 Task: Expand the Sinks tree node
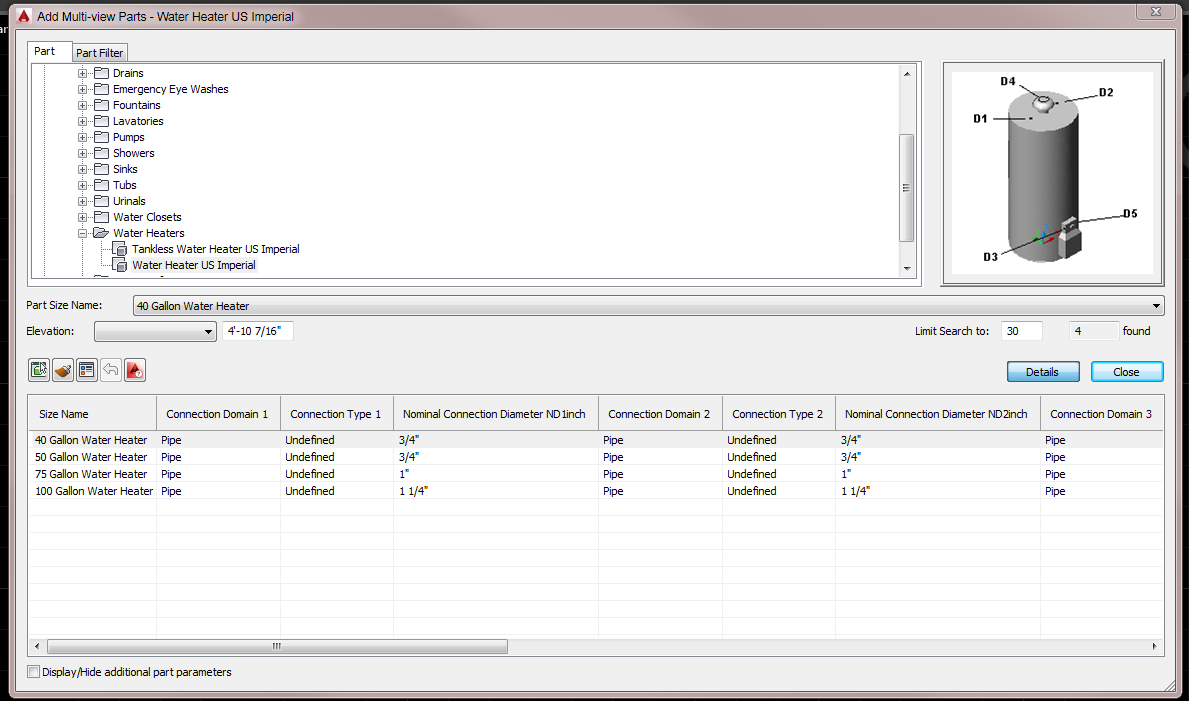tap(83, 168)
